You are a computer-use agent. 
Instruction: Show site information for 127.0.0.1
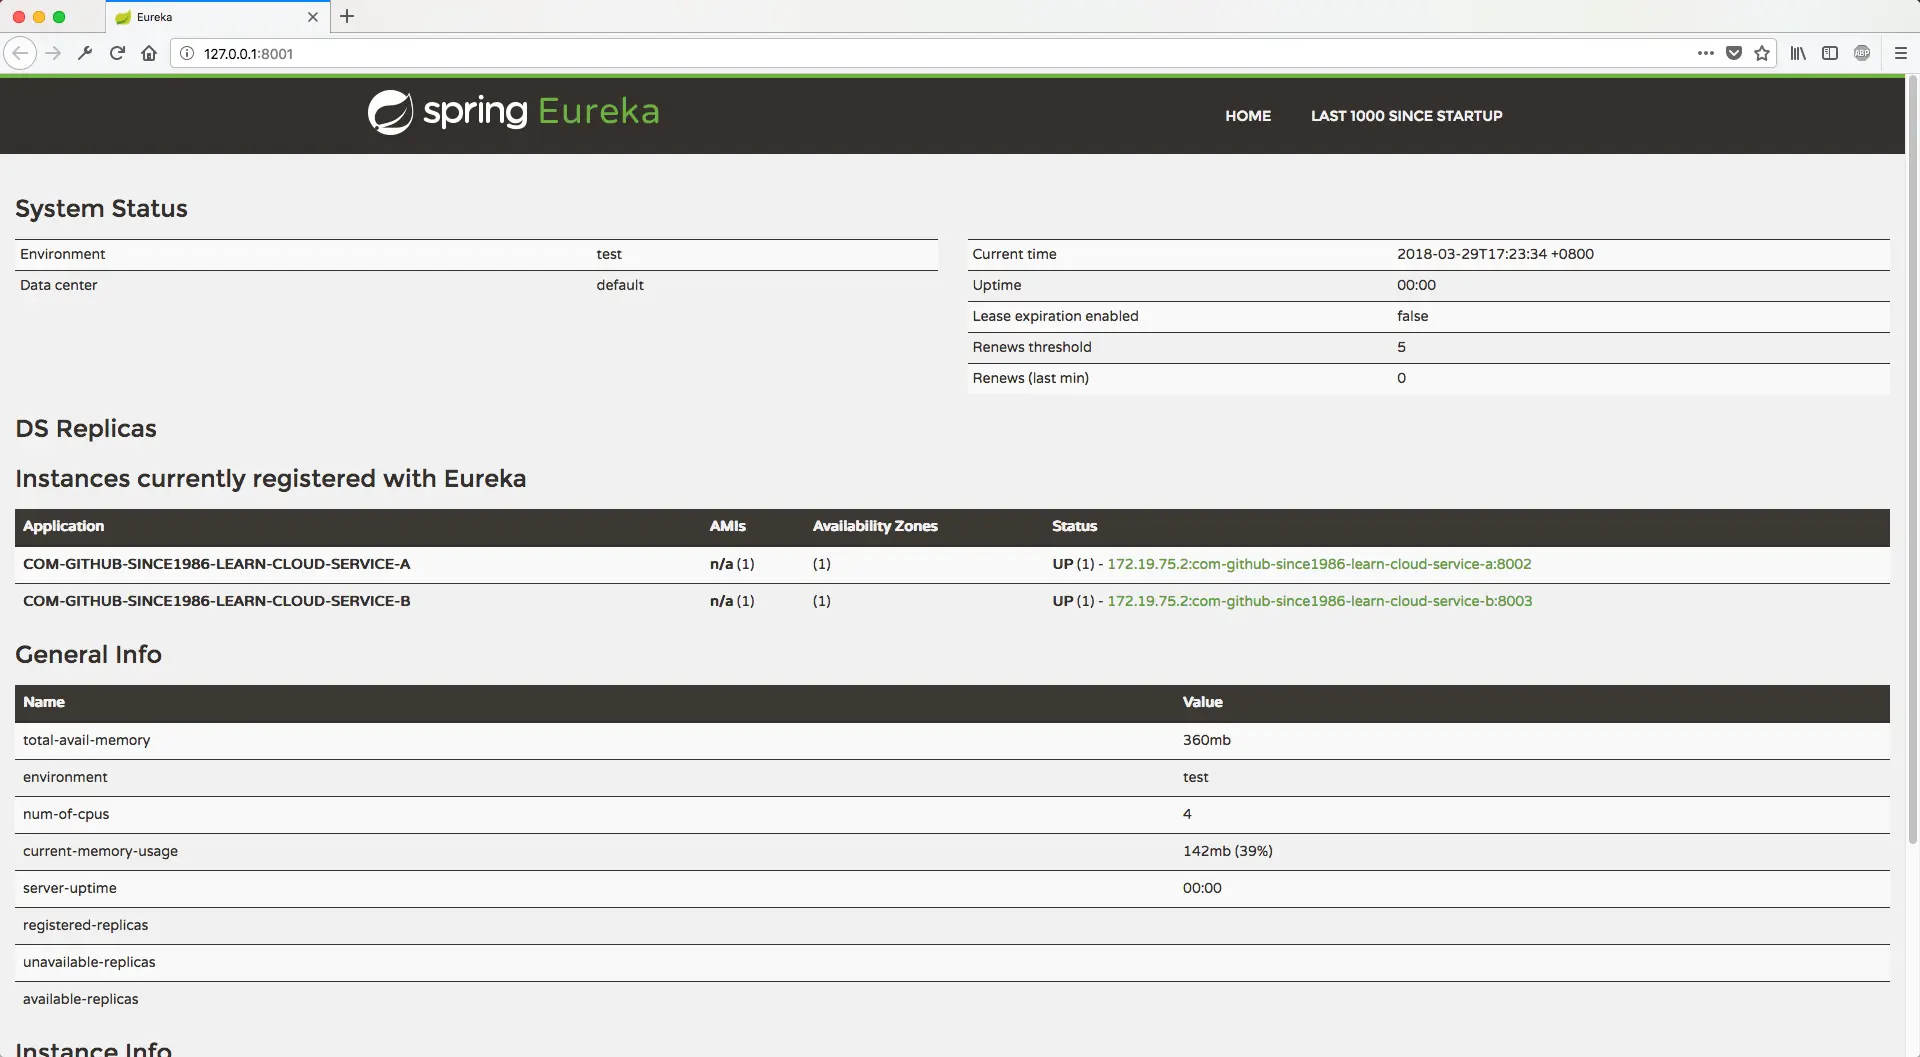click(x=187, y=53)
